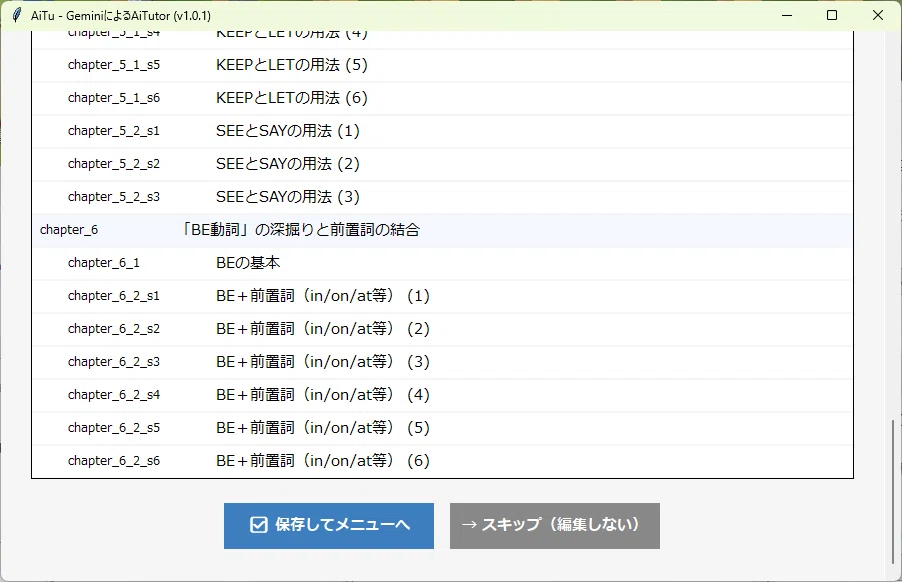Viewport: 902px width, 582px height.
Task: Select row chapter_6_2_s1
Action: [442, 296]
